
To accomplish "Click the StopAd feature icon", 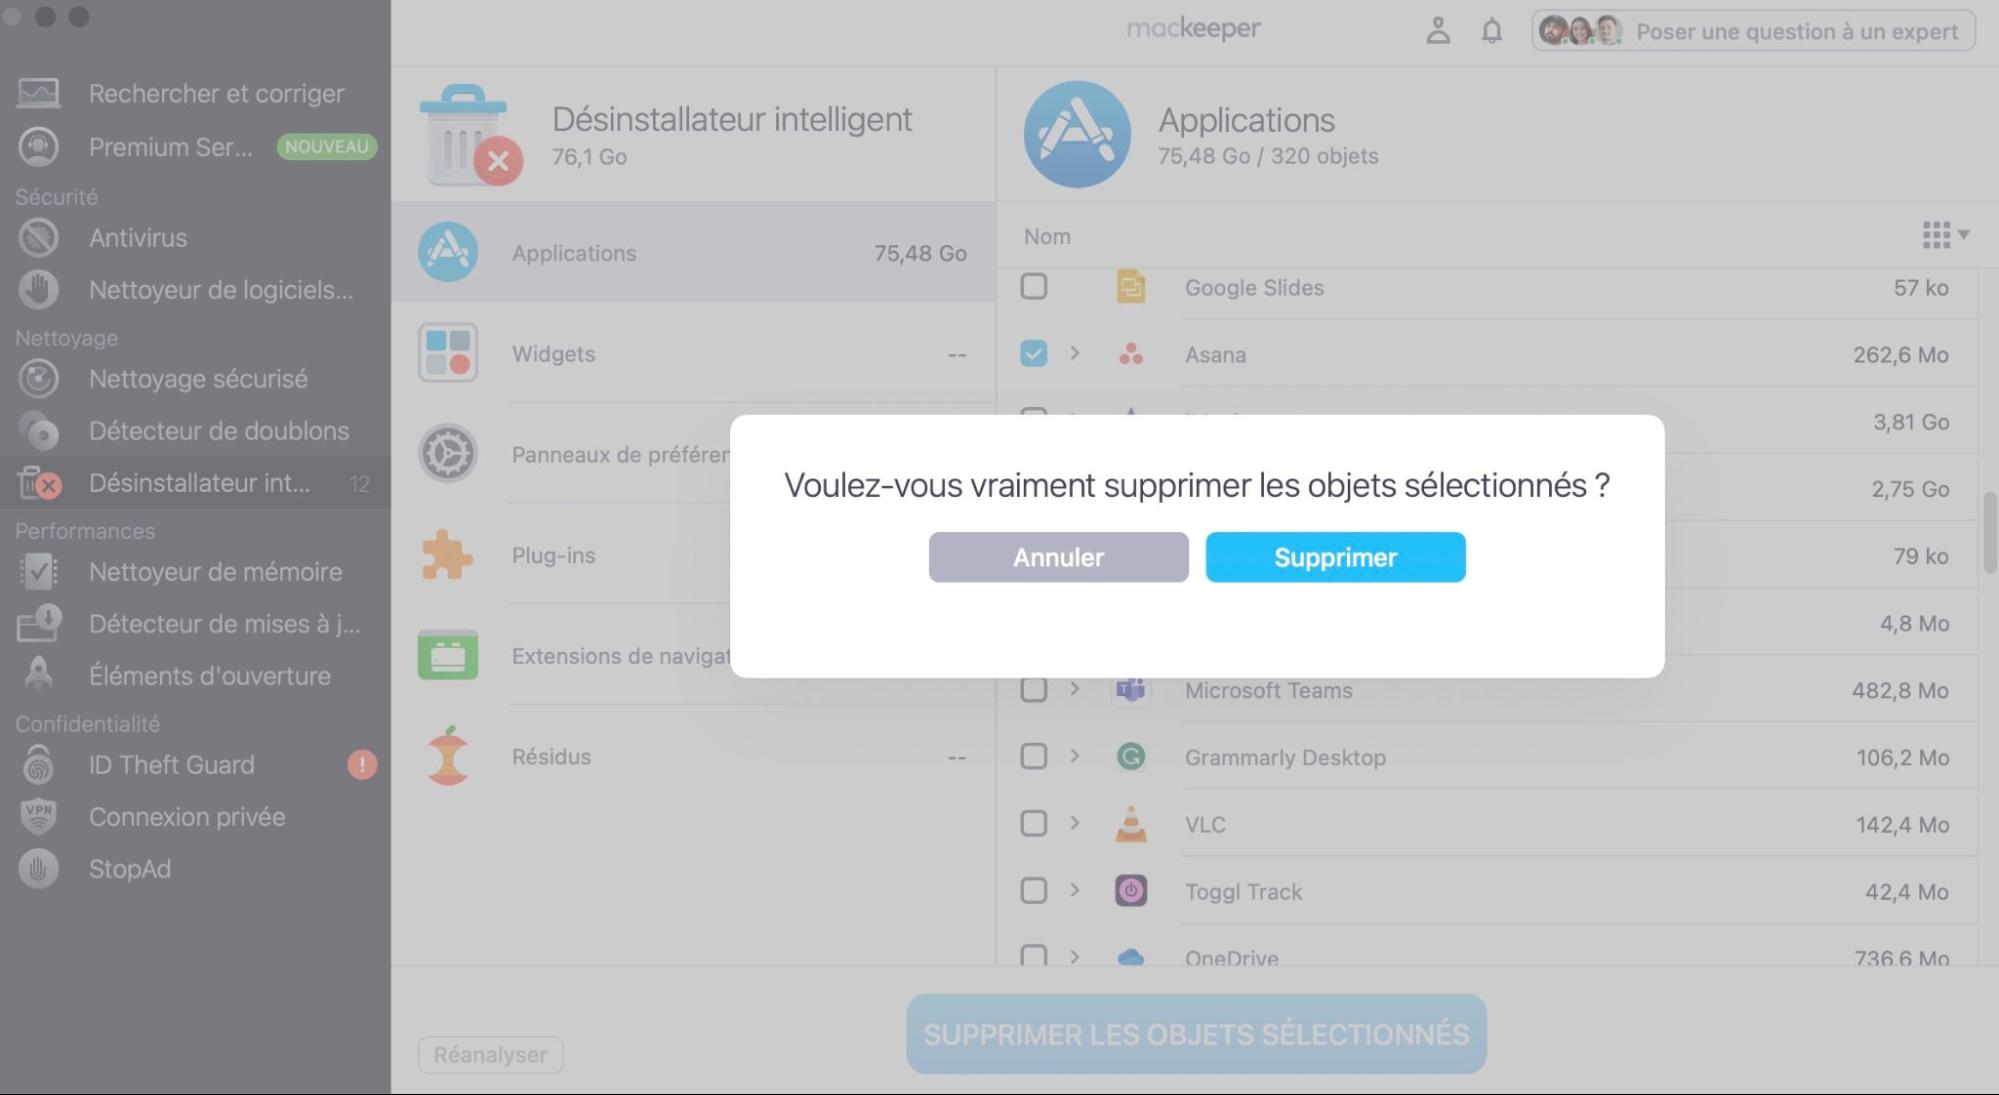I will pyautogui.click(x=39, y=868).
